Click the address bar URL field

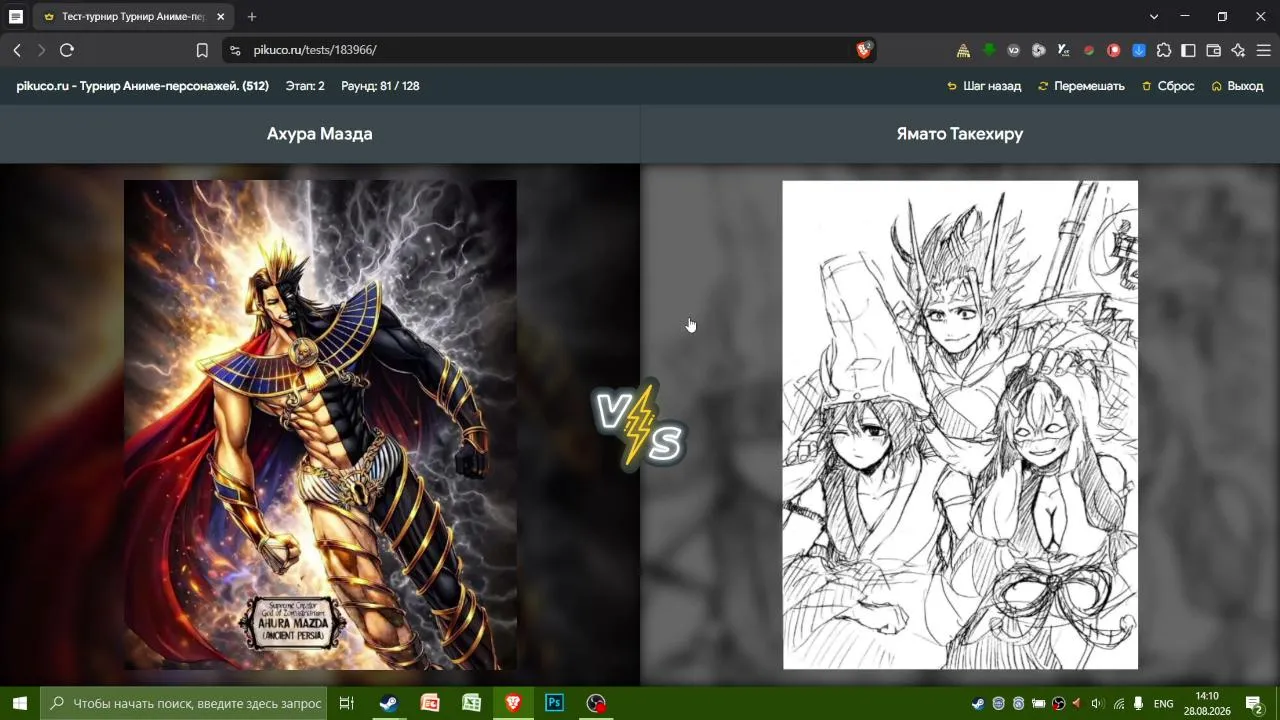coord(550,50)
